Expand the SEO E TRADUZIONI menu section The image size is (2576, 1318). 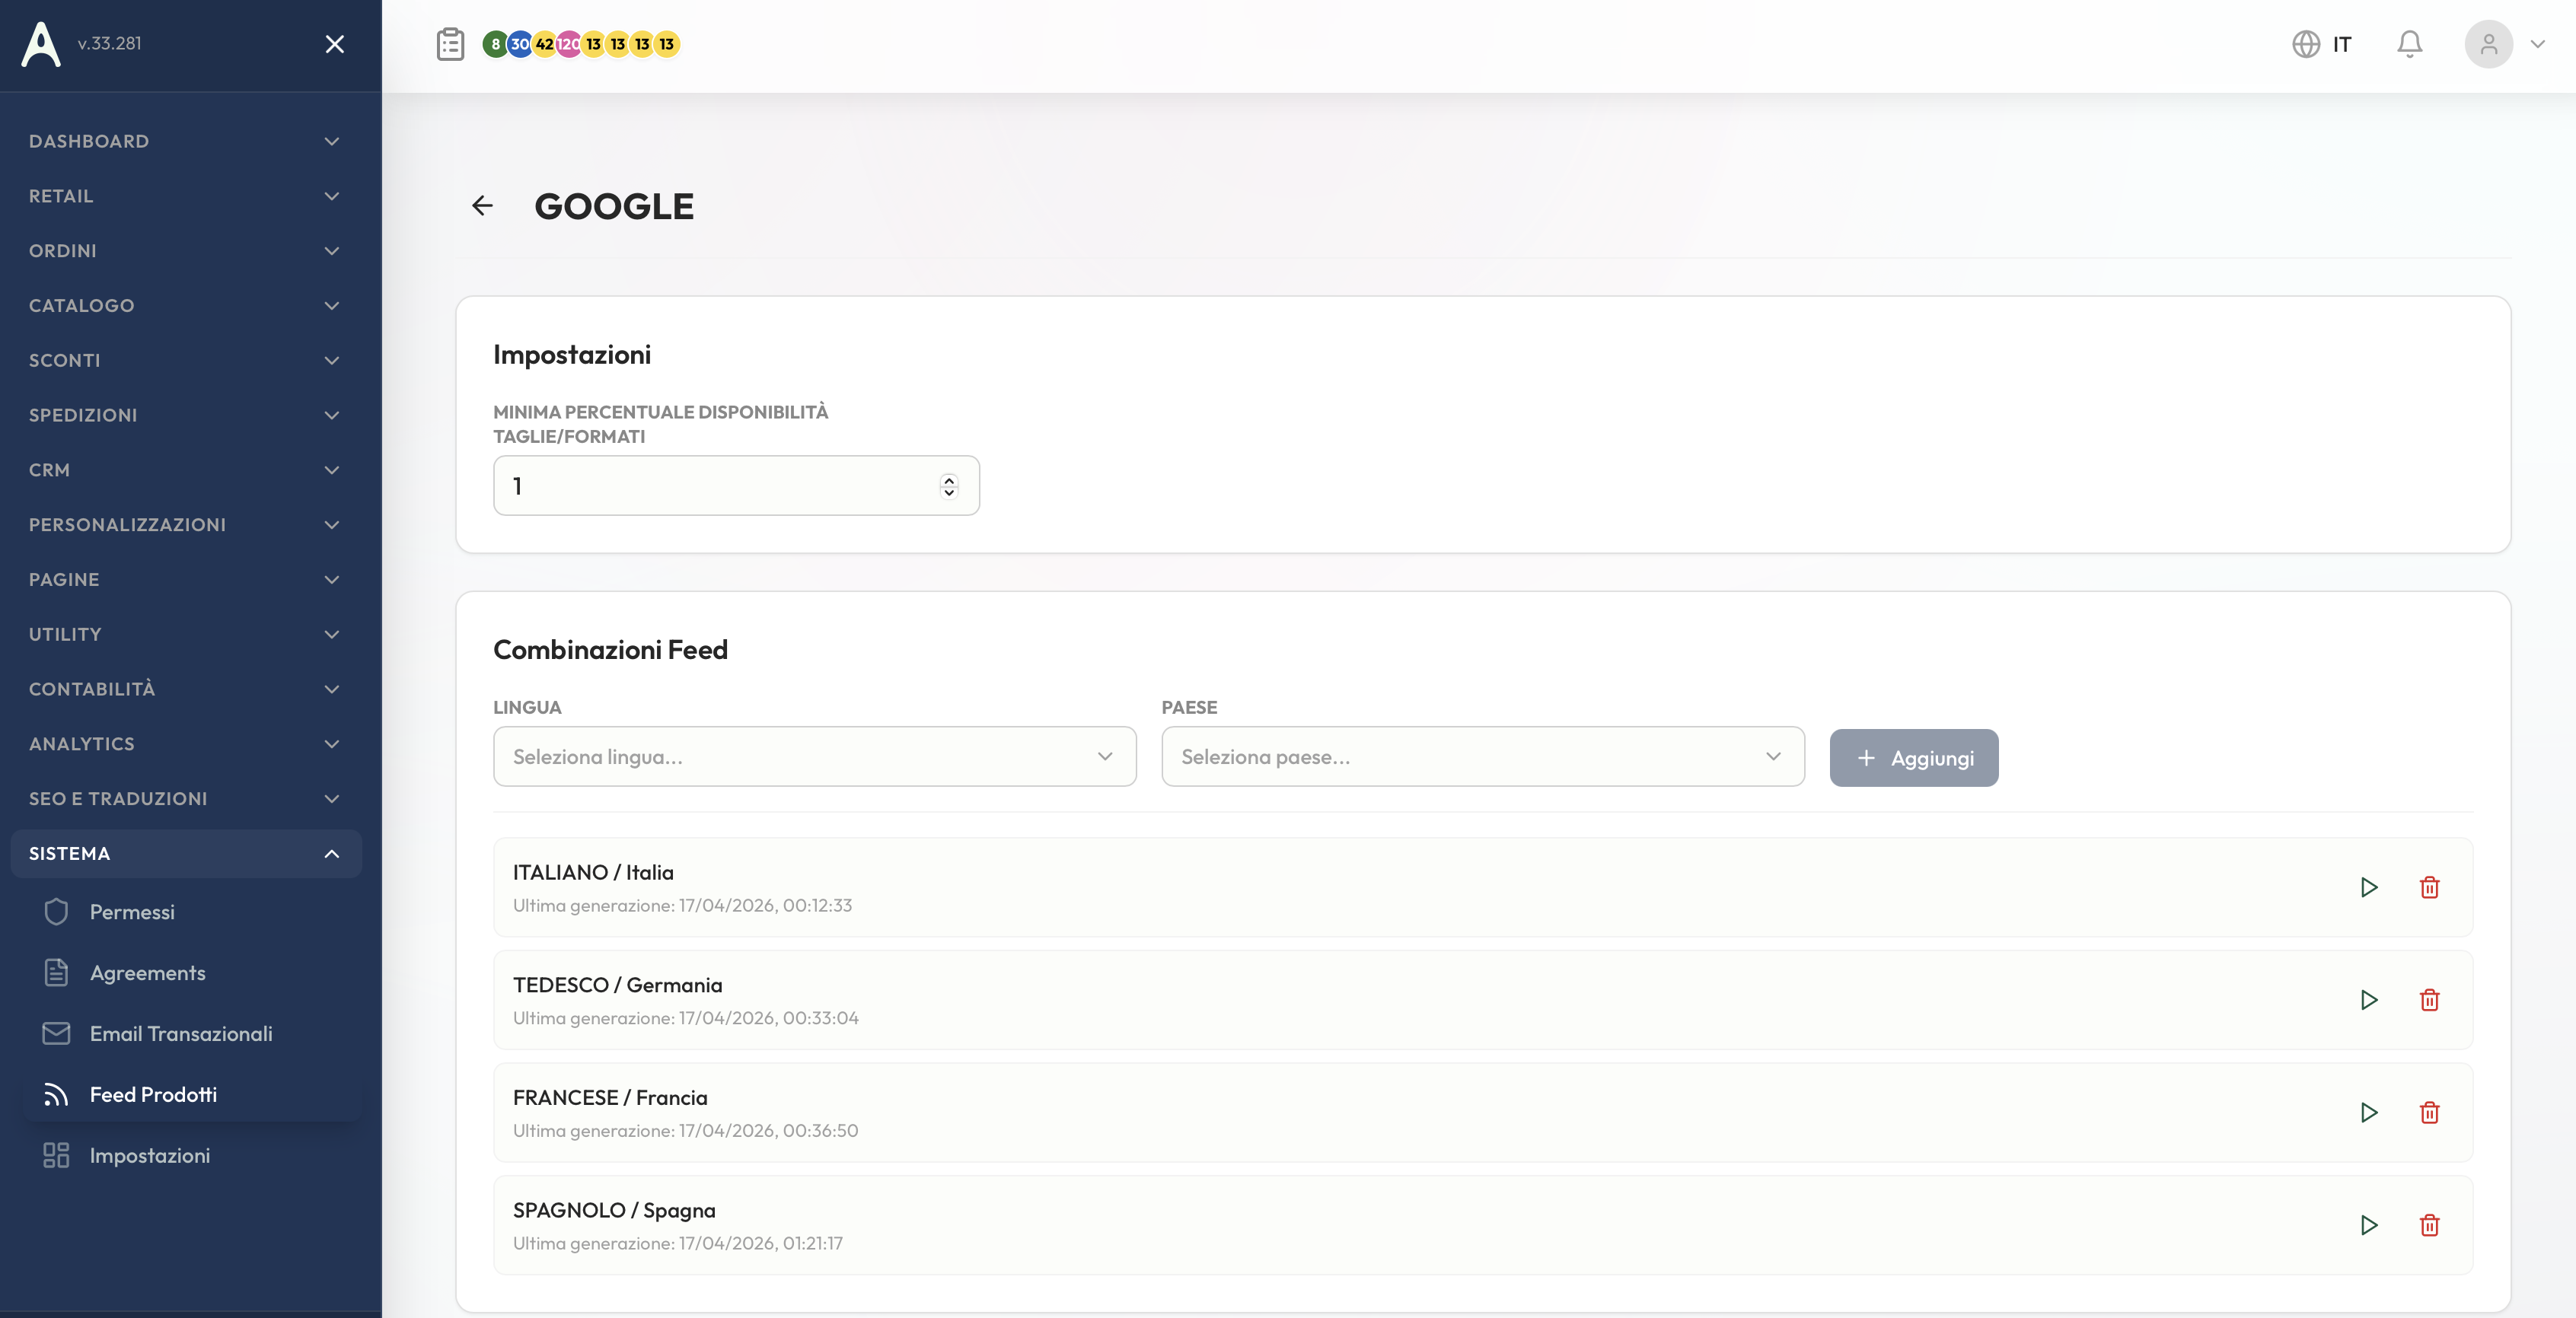(x=186, y=799)
